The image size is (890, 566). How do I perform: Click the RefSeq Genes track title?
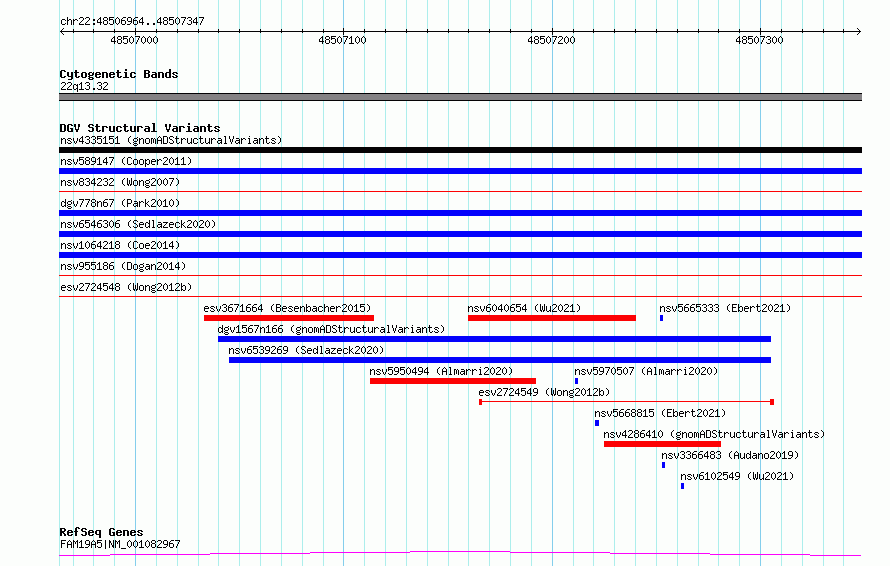click(x=101, y=532)
